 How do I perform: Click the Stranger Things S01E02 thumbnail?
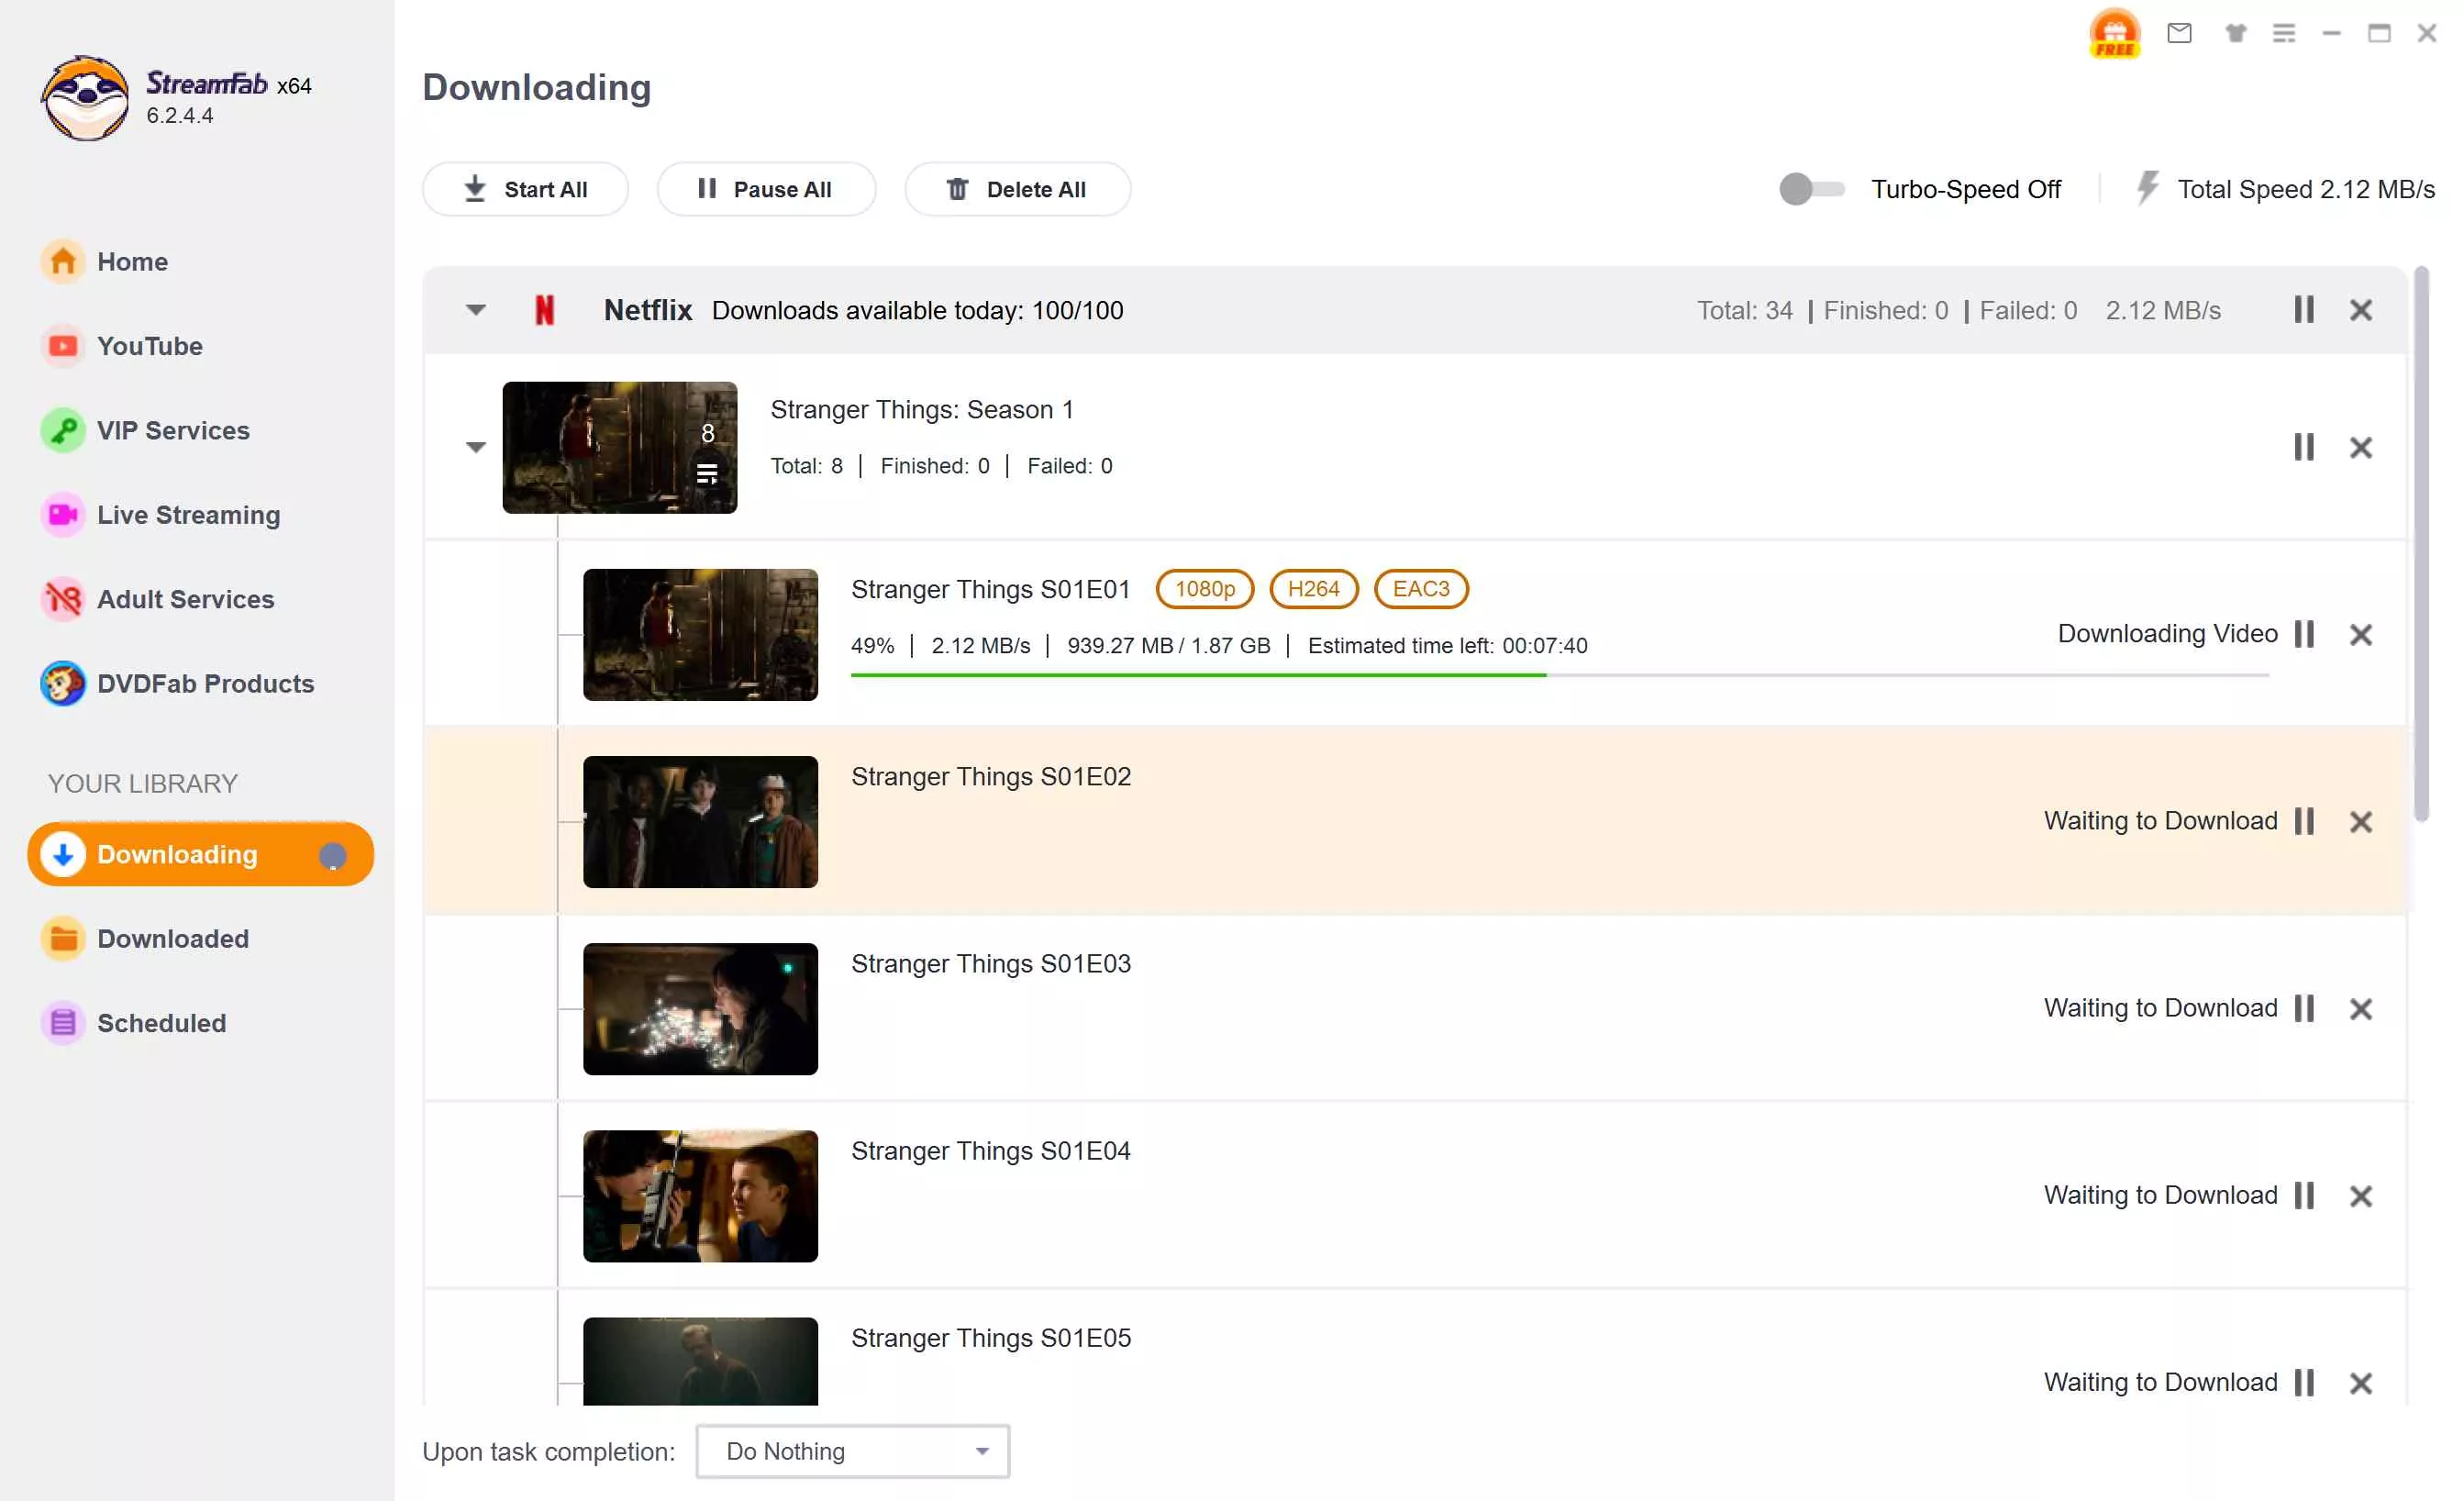click(x=700, y=821)
